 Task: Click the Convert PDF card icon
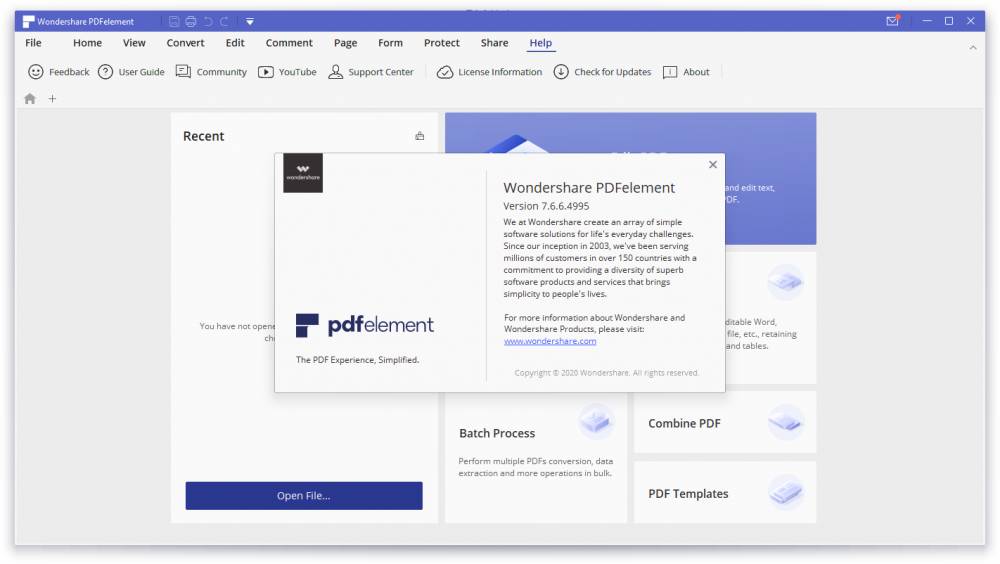point(785,281)
